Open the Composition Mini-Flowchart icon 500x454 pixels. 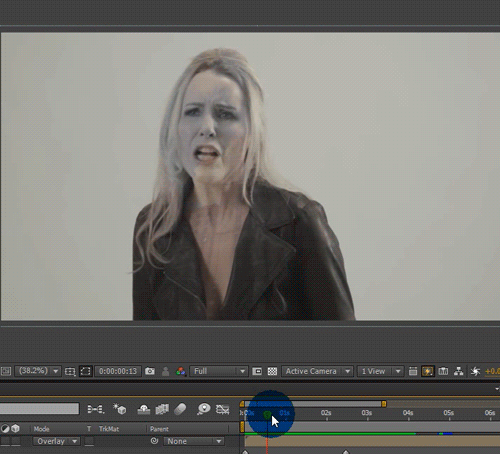96,409
